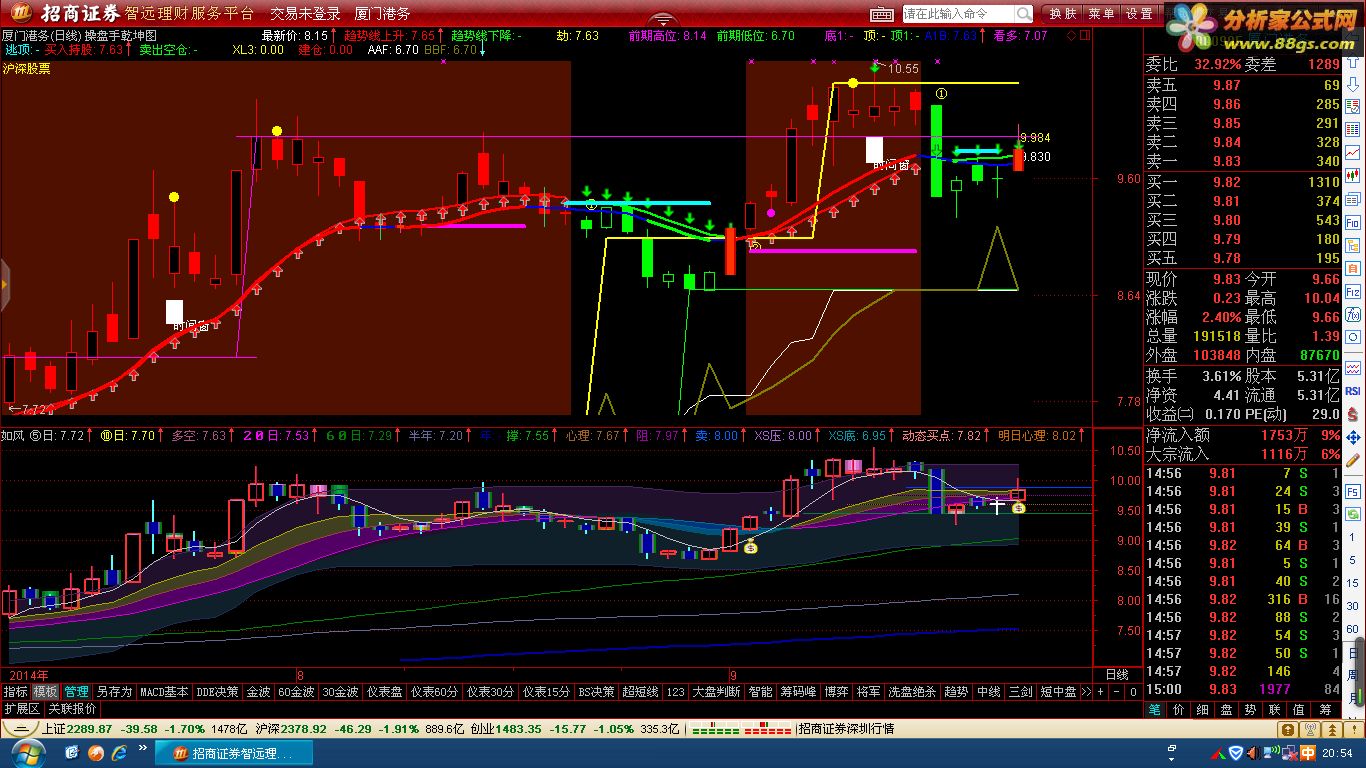
Task: Open the 交易未登录 menu
Action: pyautogui.click(x=305, y=14)
